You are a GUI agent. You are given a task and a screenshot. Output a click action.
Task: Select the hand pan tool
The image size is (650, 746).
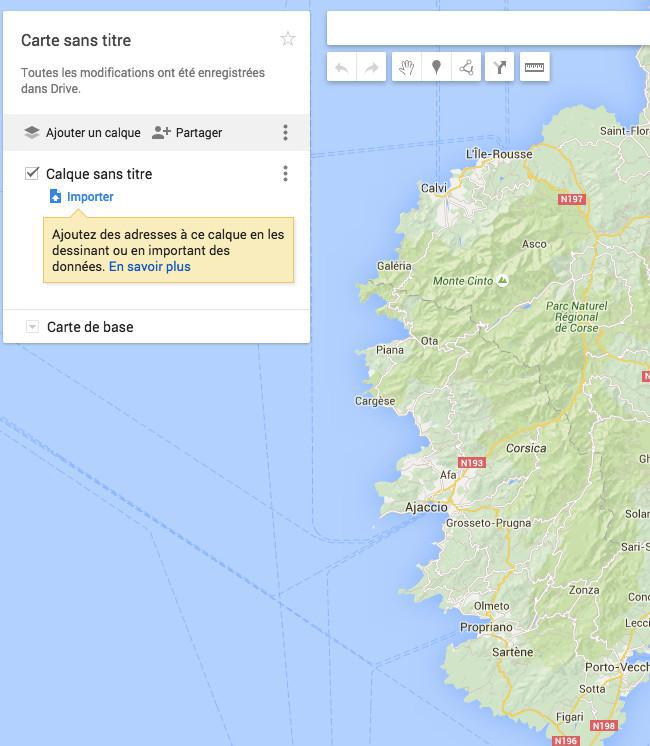click(406, 68)
